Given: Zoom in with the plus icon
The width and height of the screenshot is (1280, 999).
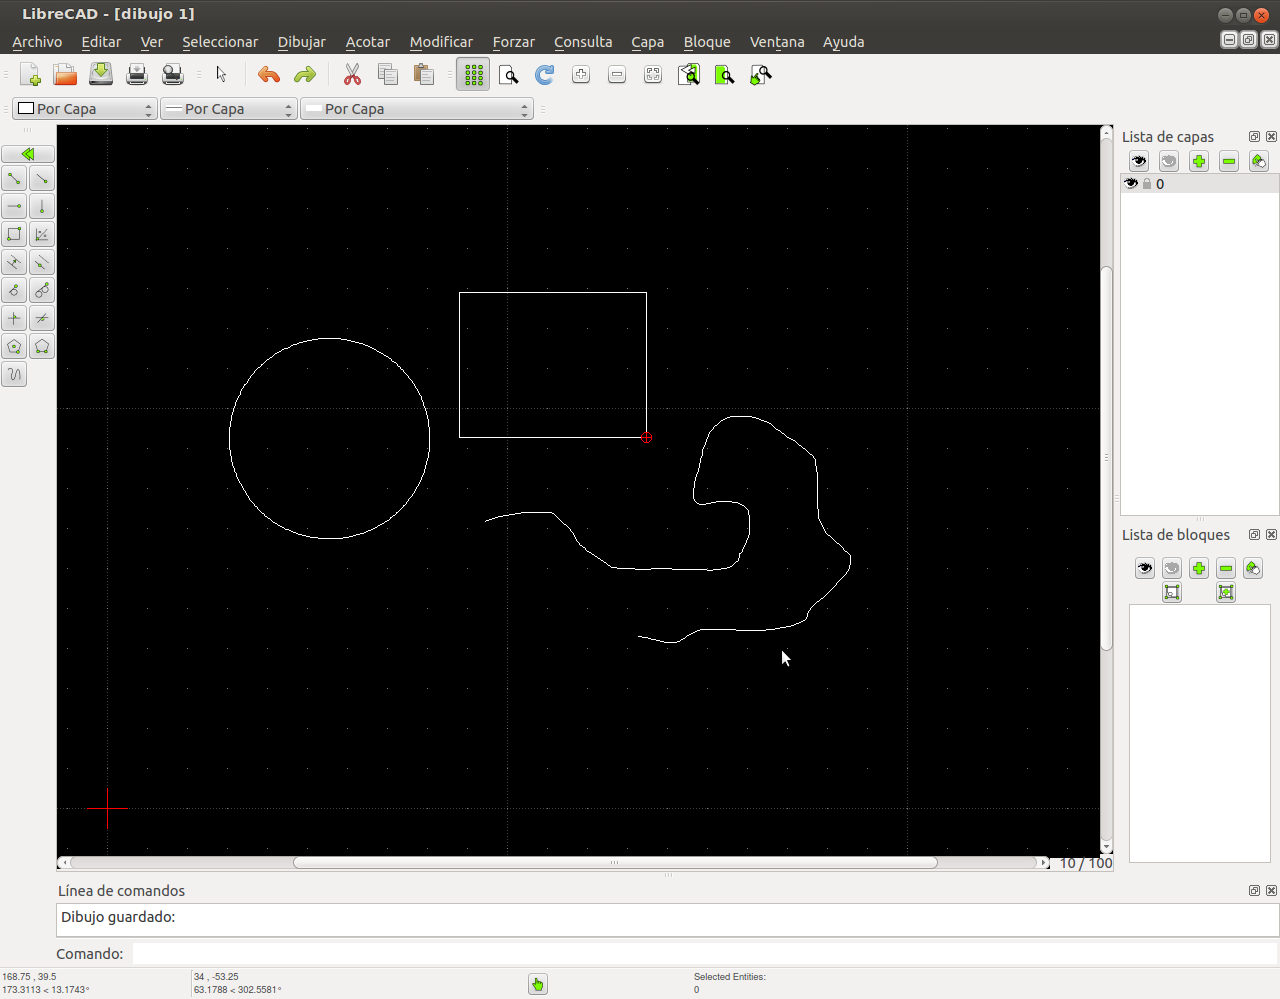Looking at the screenshot, I should click(x=581, y=75).
